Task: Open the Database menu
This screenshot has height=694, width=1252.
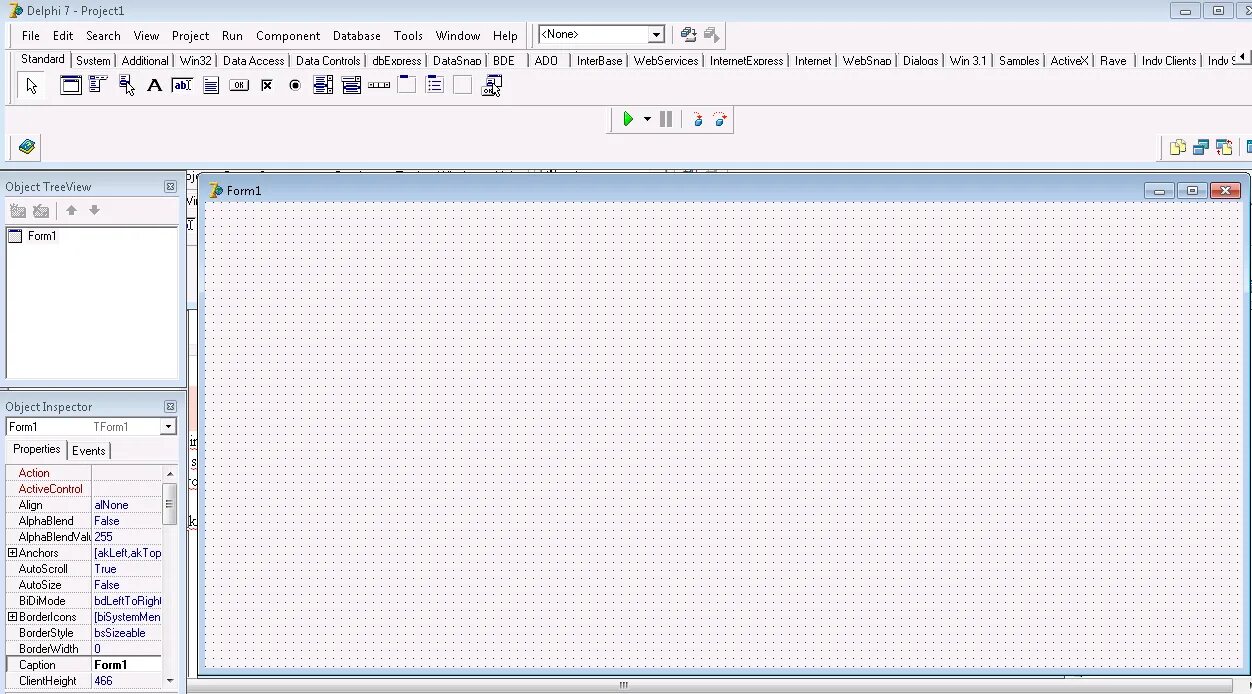Action: coord(357,35)
